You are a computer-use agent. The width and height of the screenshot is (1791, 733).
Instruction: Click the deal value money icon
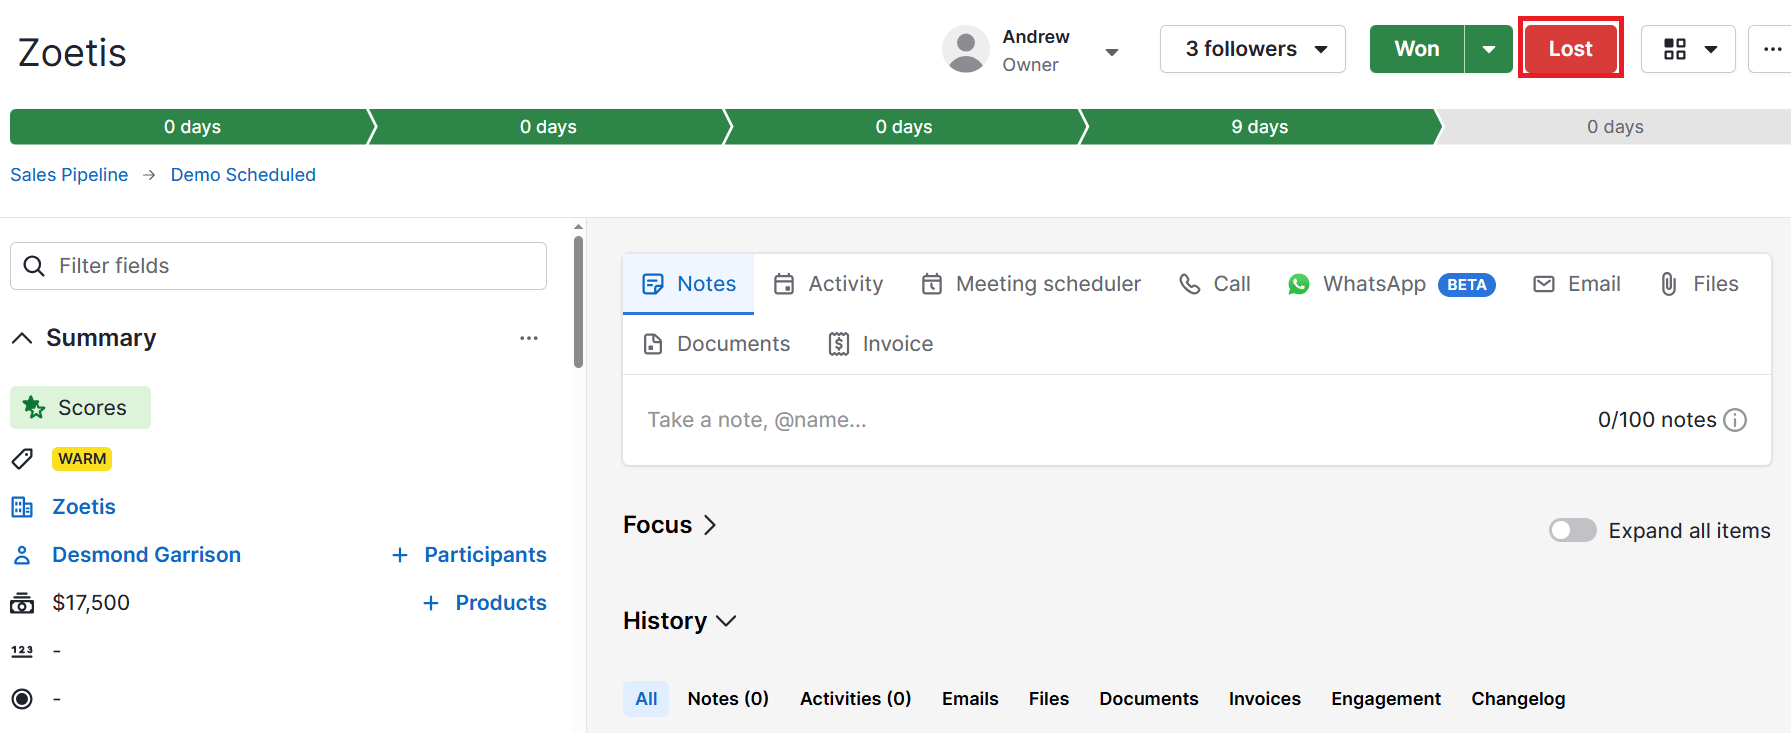click(x=22, y=603)
